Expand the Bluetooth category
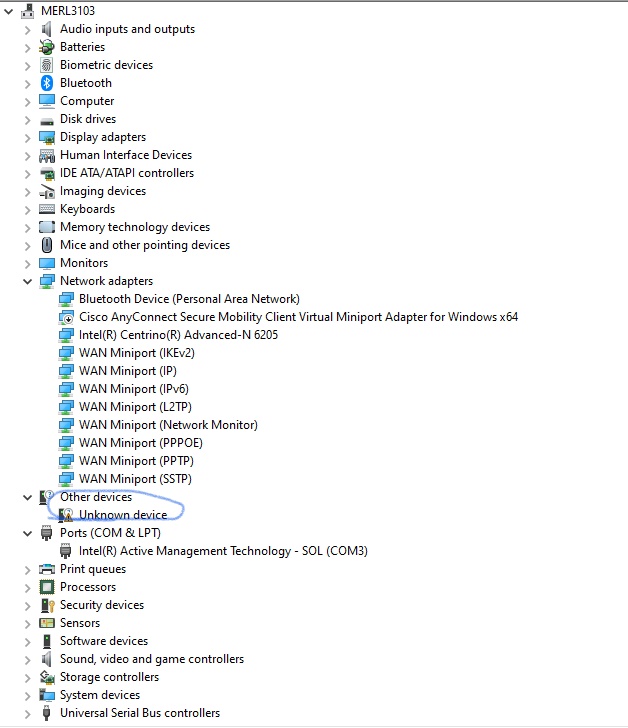The image size is (628, 728). 27,84
